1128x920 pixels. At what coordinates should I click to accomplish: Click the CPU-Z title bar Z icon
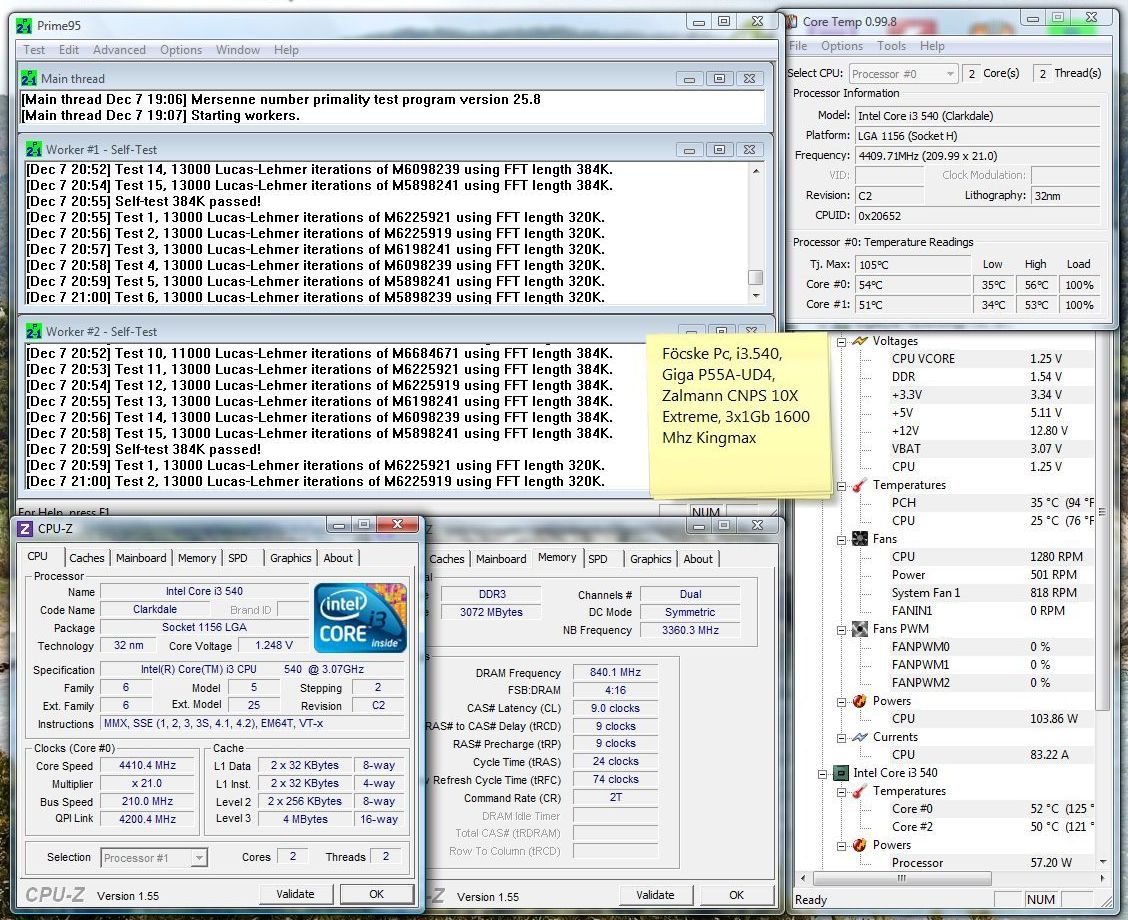pos(24,529)
